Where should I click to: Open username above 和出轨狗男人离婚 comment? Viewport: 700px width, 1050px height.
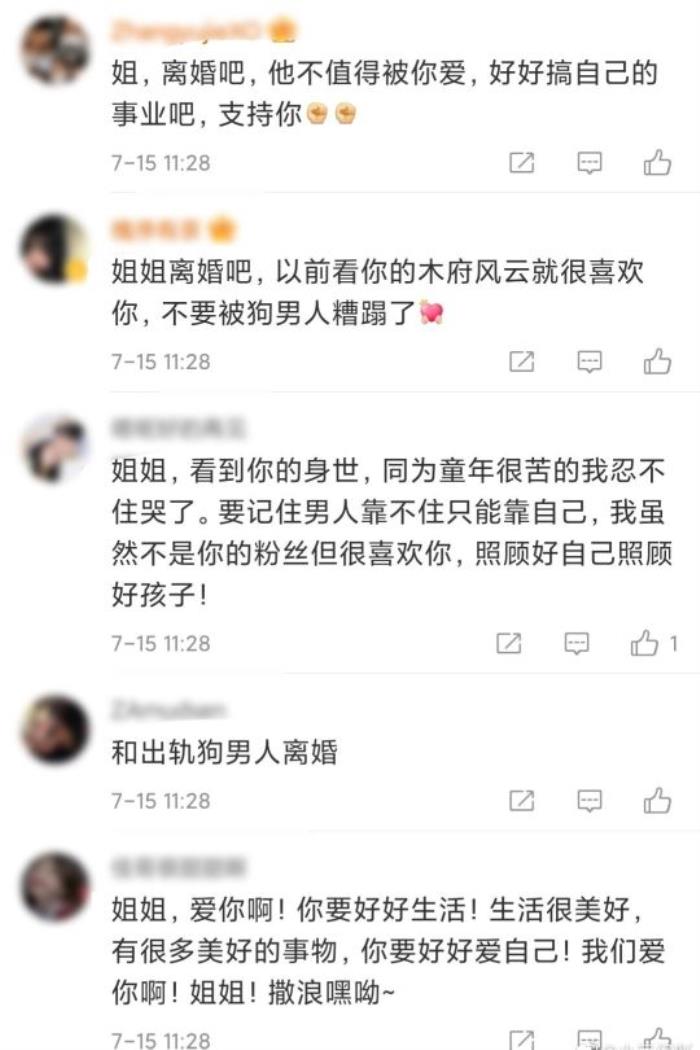169,708
